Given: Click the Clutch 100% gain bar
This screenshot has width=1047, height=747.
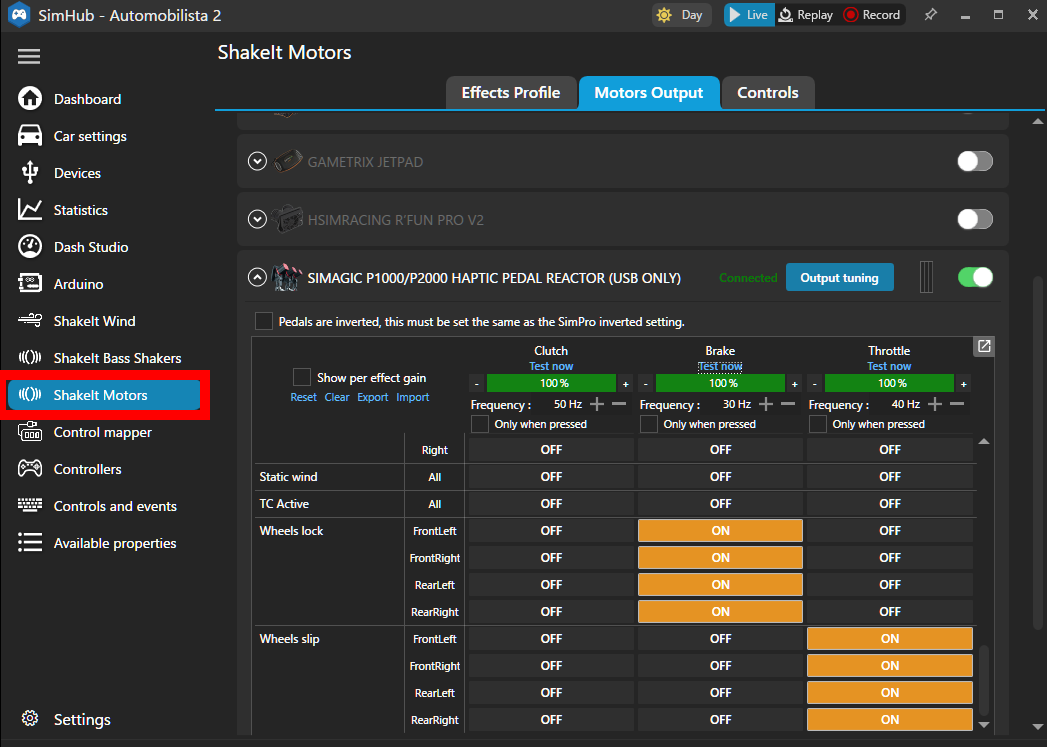Looking at the screenshot, I should pyautogui.click(x=551, y=383).
